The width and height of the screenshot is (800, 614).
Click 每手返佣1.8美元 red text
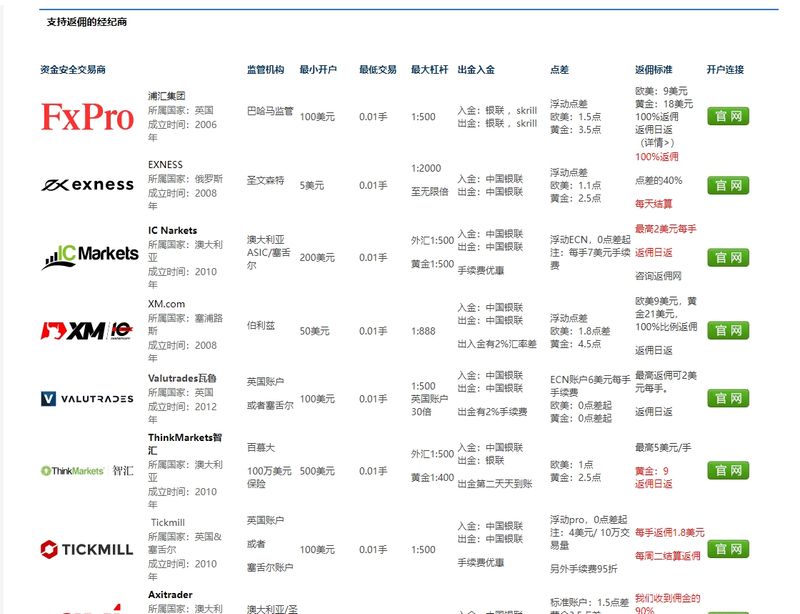670,532
